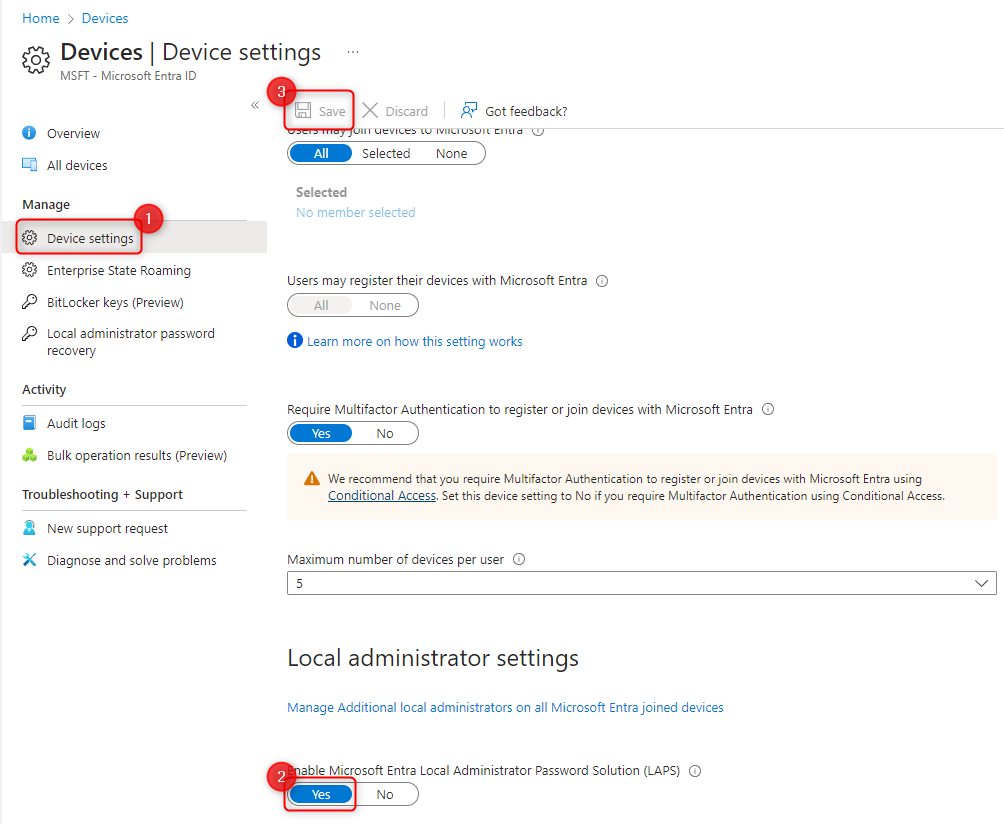Open No member selected link
This screenshot has width=1004, height=824.
pos(355,212)
